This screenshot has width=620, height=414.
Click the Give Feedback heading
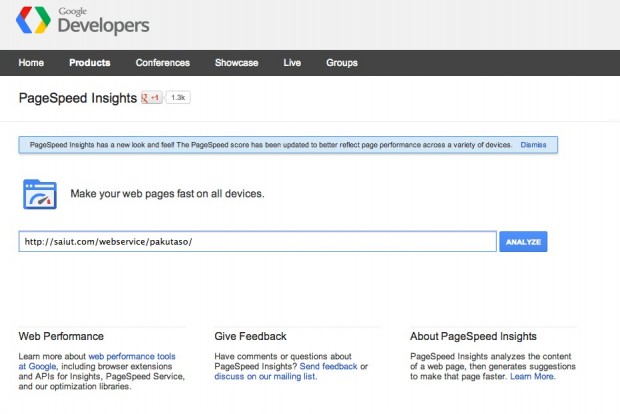(250, 336)
